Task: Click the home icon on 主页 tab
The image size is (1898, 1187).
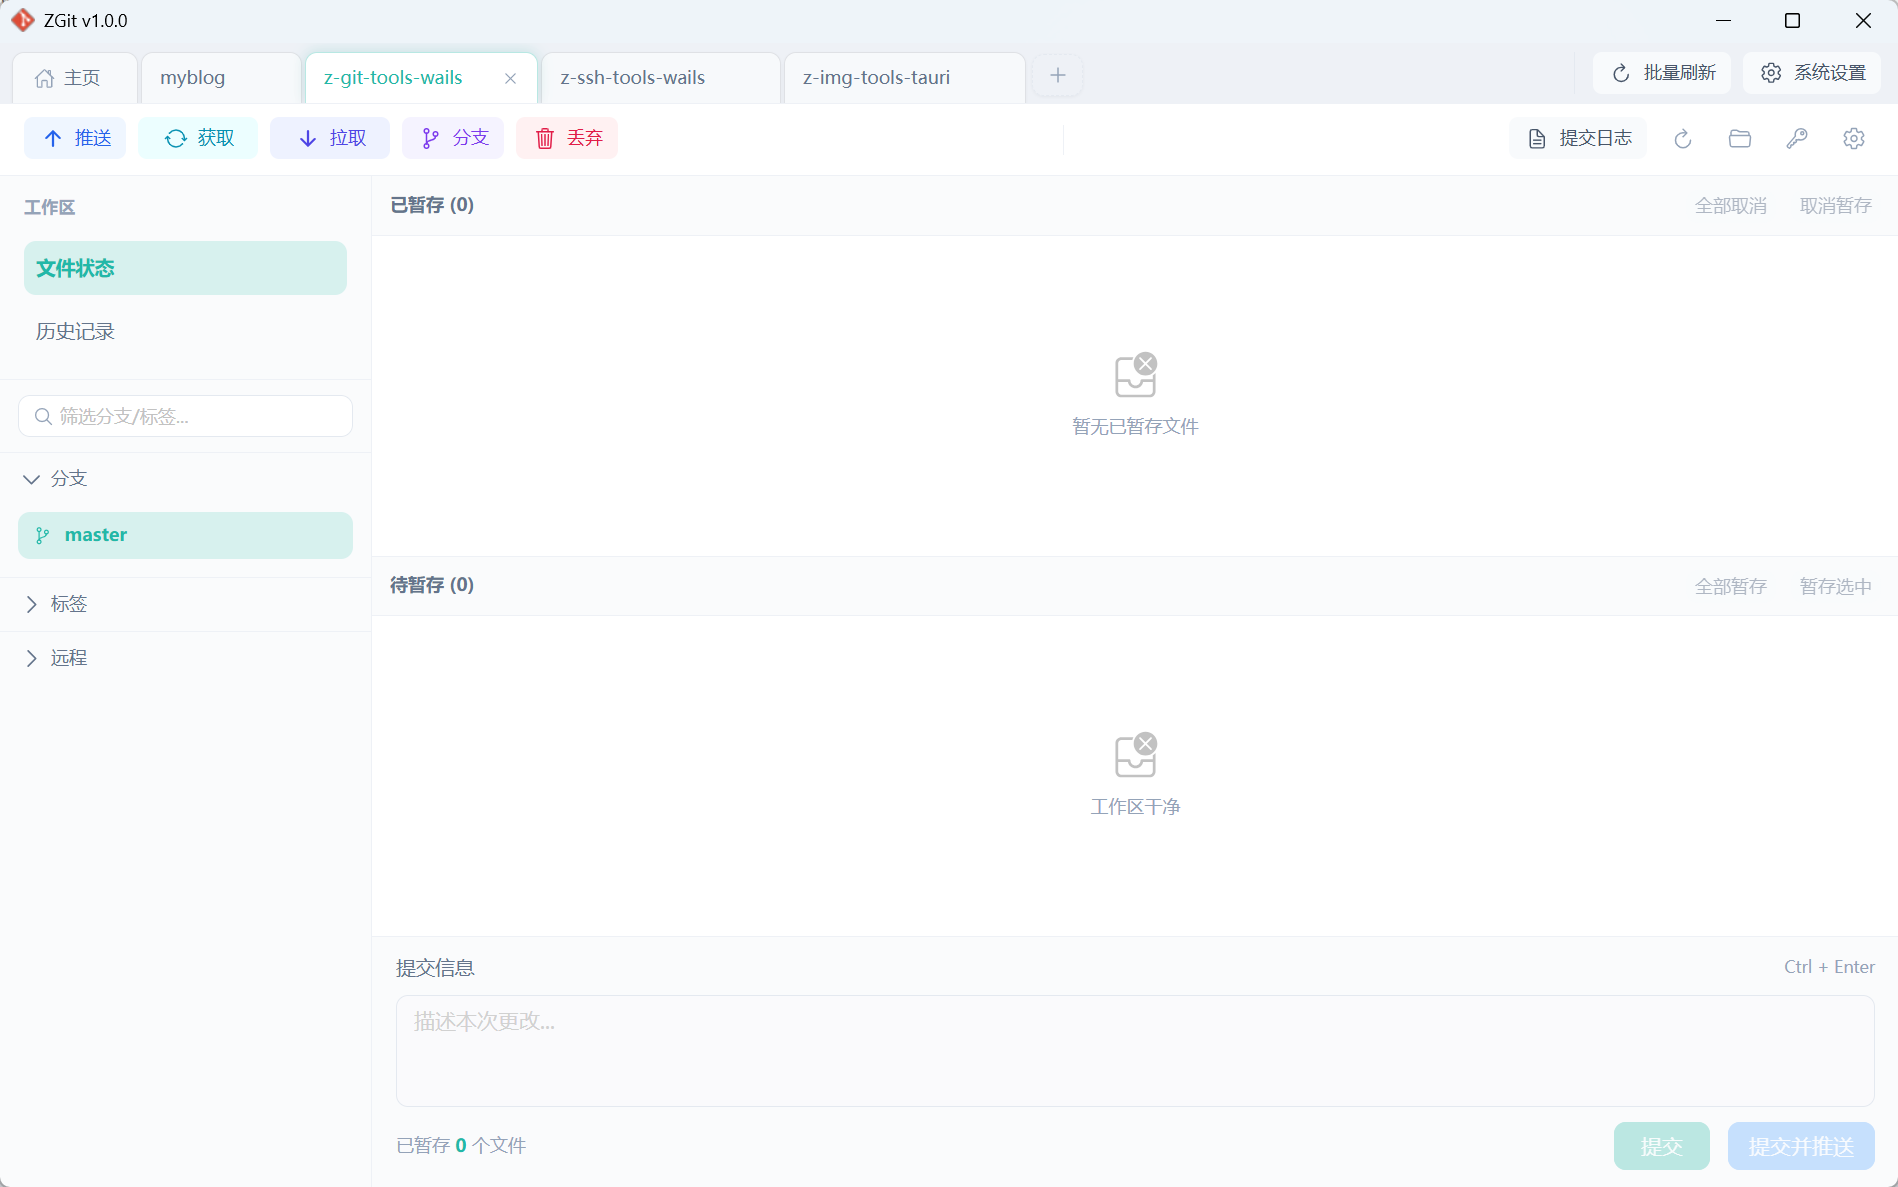Action: (44, 78)
